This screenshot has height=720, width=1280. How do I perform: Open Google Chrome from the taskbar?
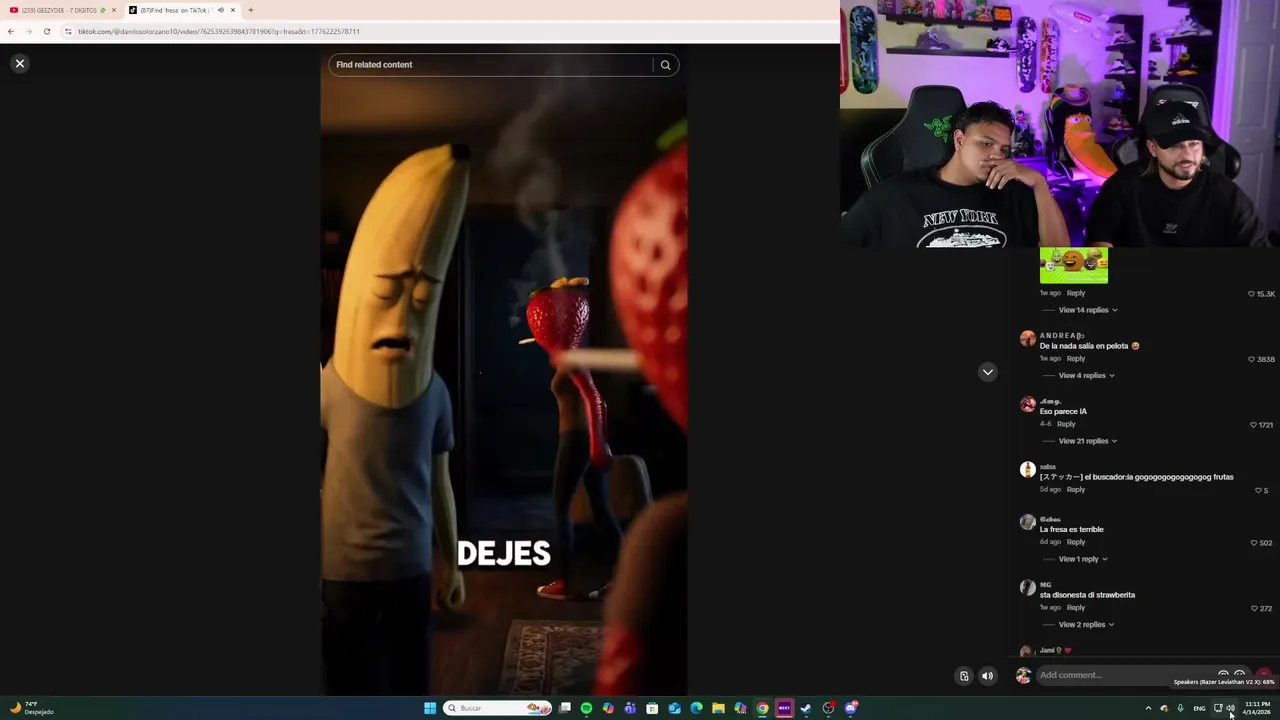tap(762, 708)
